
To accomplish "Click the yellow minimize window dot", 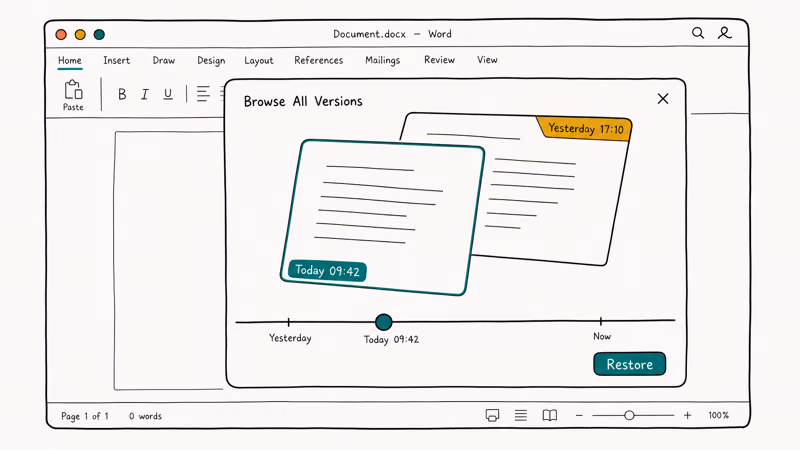I will (80, 34).
